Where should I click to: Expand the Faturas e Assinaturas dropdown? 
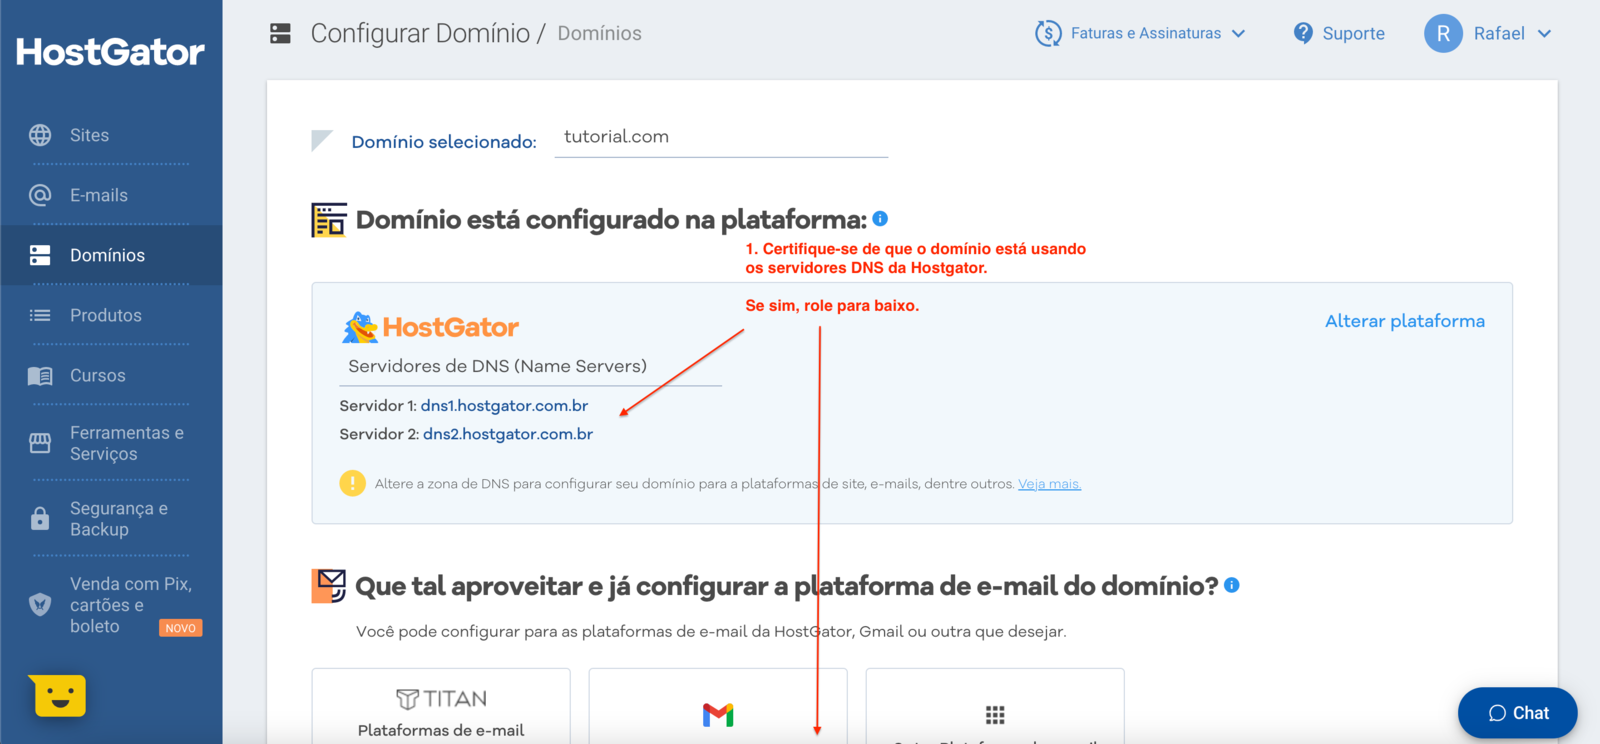(x=1239, y=33)
